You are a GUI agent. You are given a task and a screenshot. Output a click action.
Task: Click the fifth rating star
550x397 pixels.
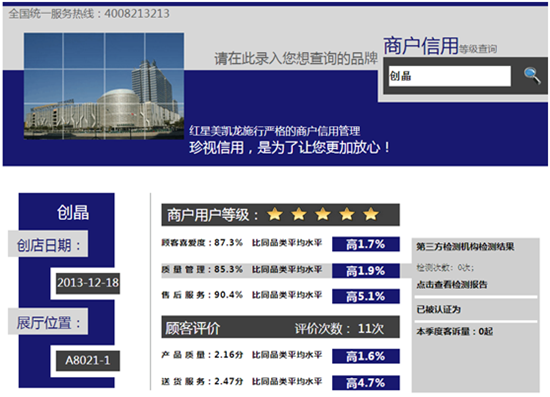(x=371, y=214)
